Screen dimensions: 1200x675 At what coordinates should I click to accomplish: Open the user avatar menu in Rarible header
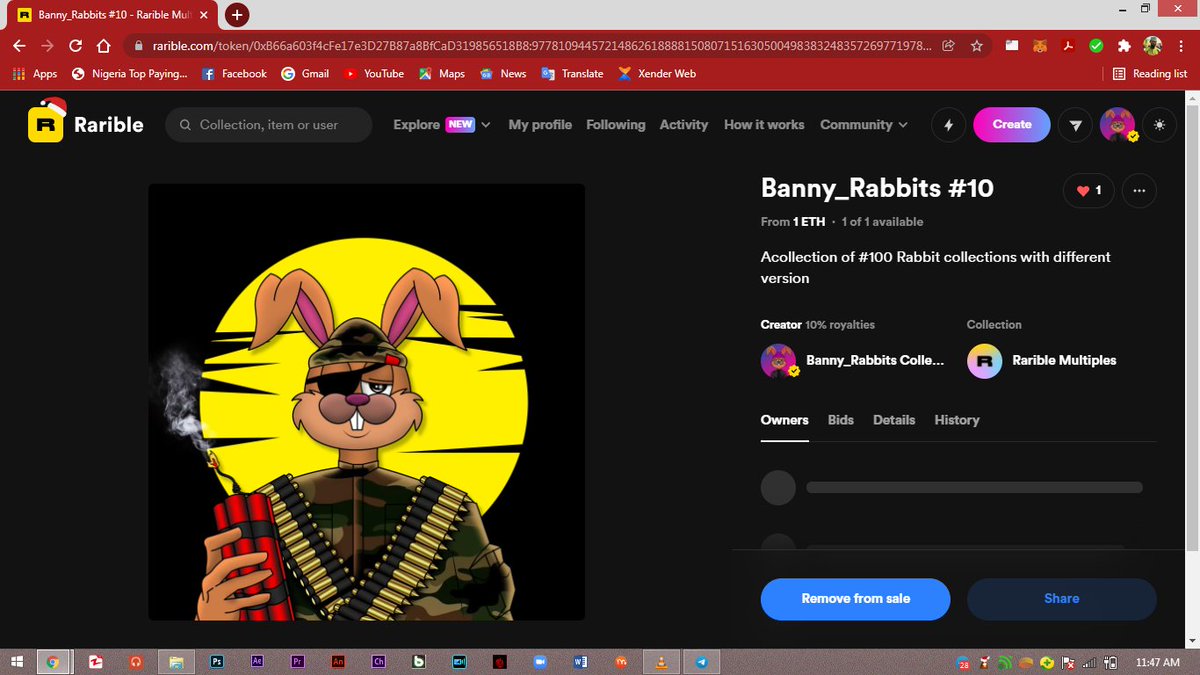[x=1118, y=125]
